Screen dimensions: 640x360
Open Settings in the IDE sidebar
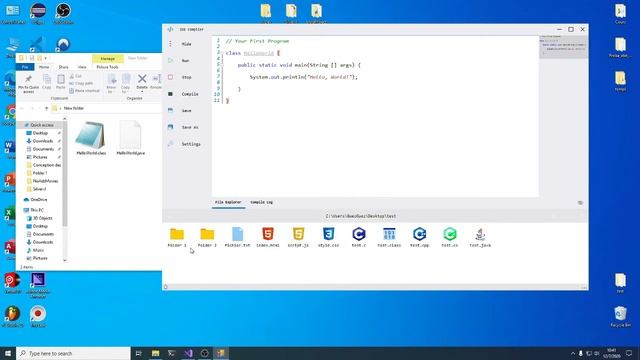[184, 144]
